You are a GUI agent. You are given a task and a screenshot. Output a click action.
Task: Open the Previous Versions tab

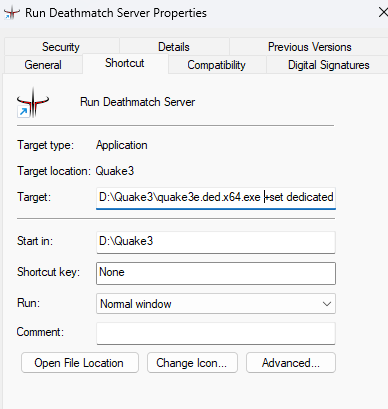(x=310, y=47)
